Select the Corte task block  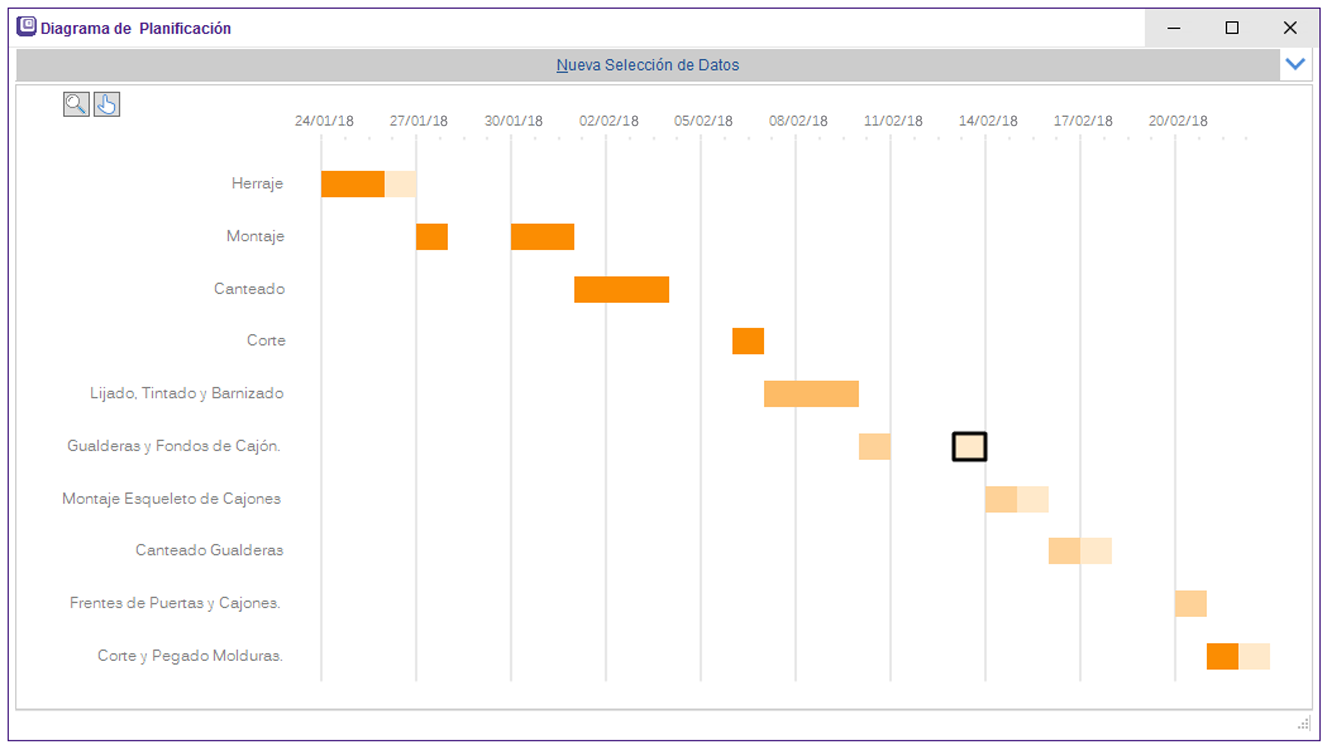[748, 341]
